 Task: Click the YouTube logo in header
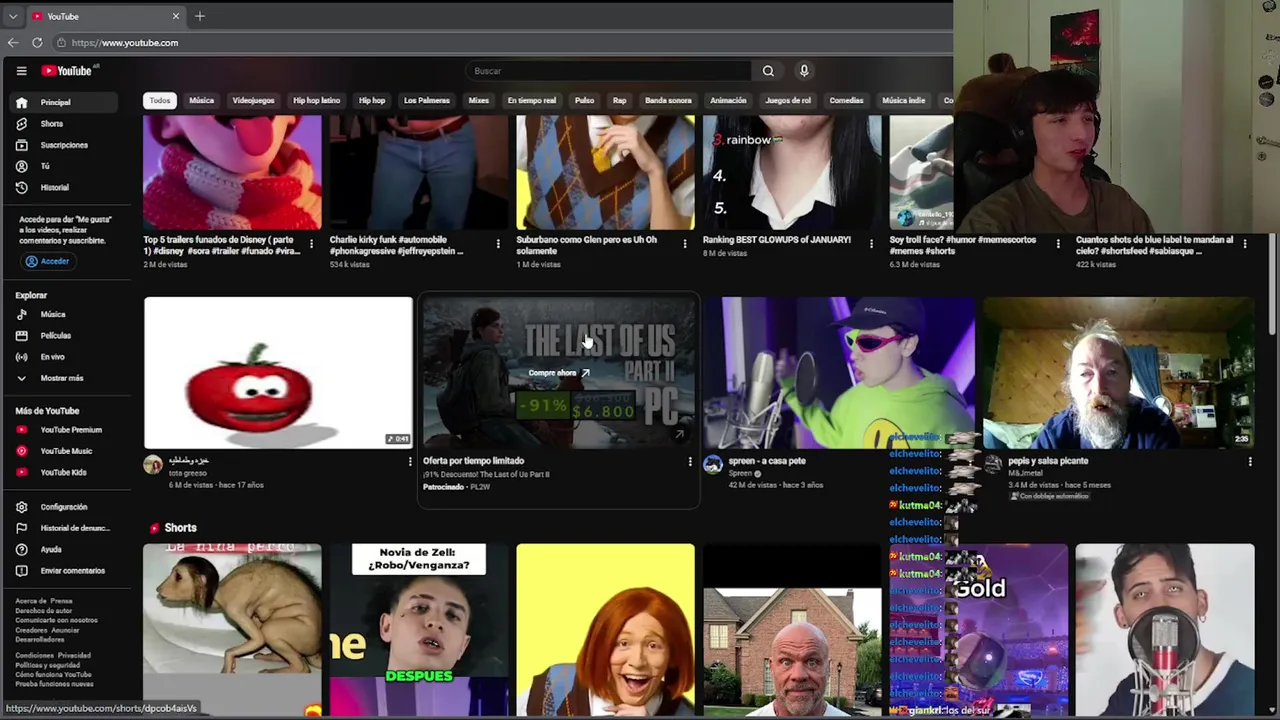click(67, 71)
